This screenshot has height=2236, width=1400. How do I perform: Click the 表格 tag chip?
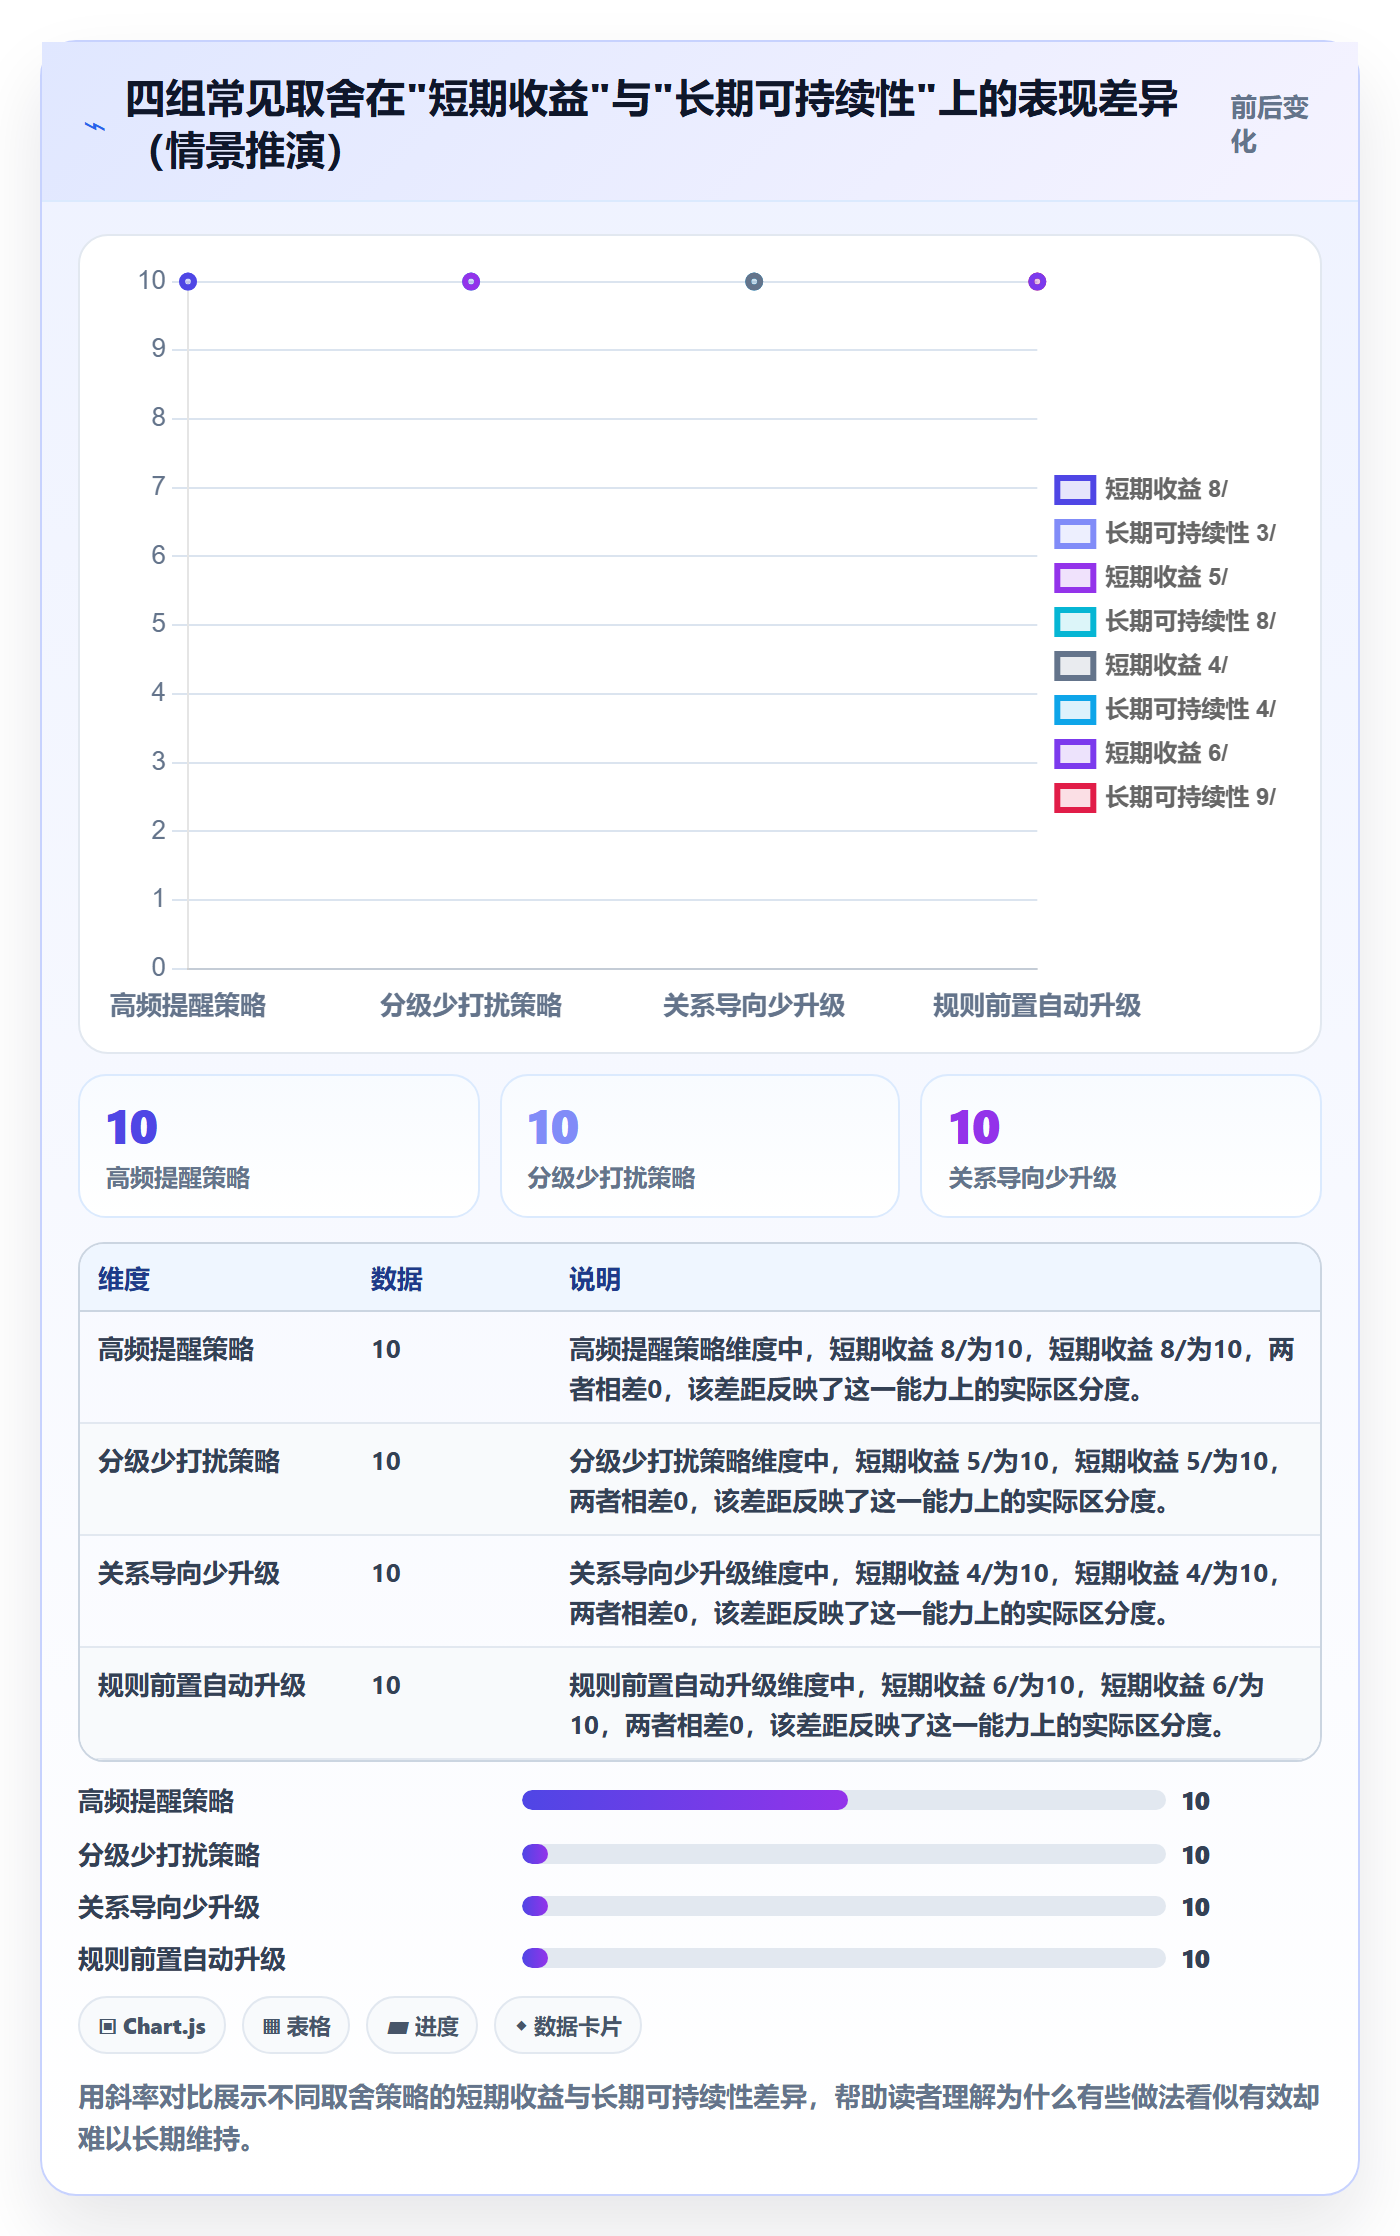tap(296, 2026)
